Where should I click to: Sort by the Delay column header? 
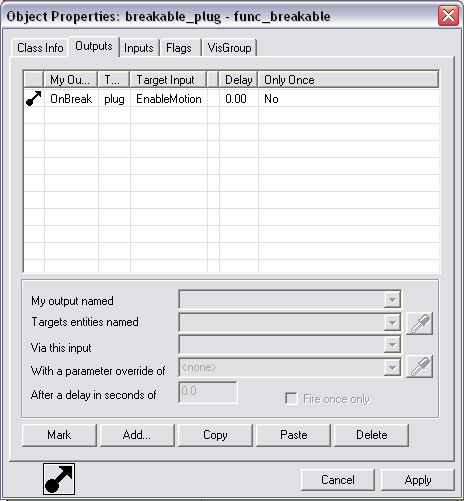[x=238, y=80]
